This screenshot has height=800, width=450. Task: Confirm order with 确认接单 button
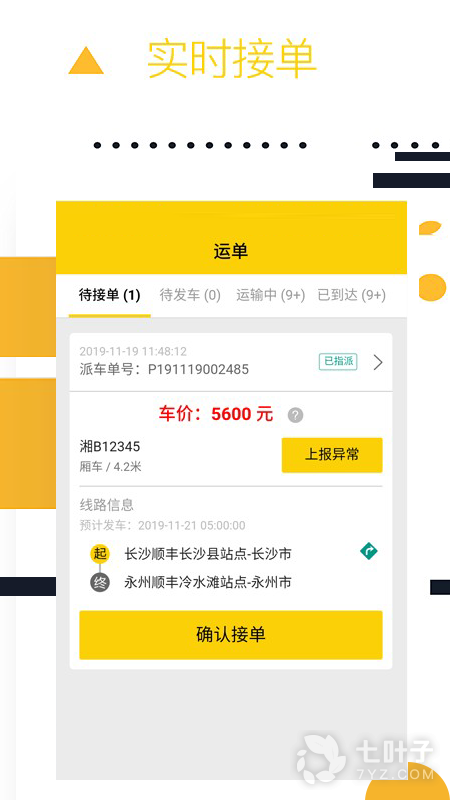[x=231, y=635]
